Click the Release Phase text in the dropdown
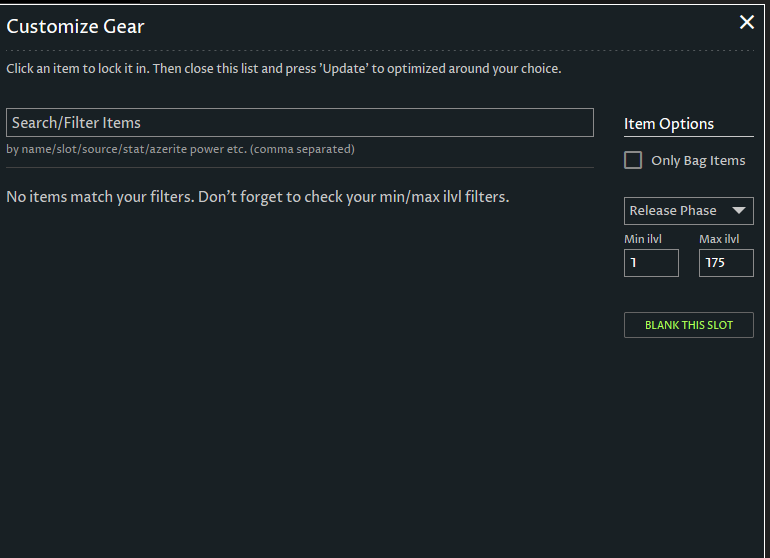This screenshot has height=558, width=770. [673, 211]
